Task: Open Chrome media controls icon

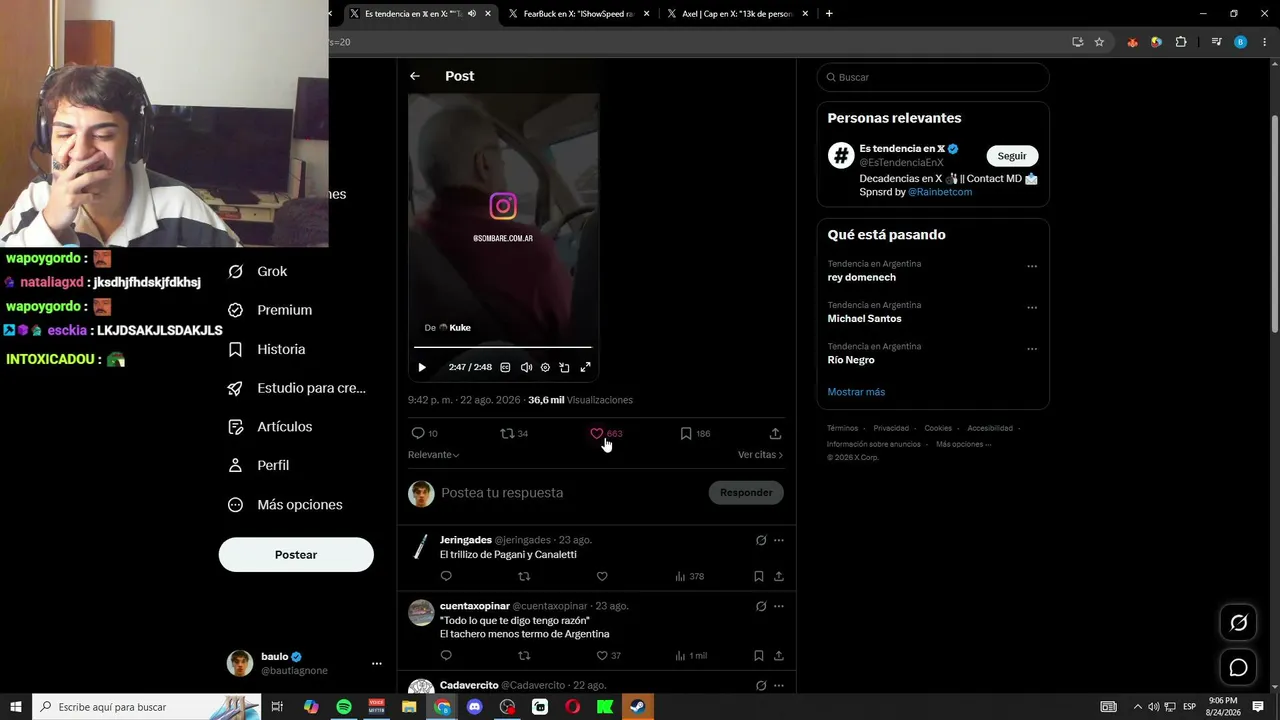Action: [x=1216, y=42]
